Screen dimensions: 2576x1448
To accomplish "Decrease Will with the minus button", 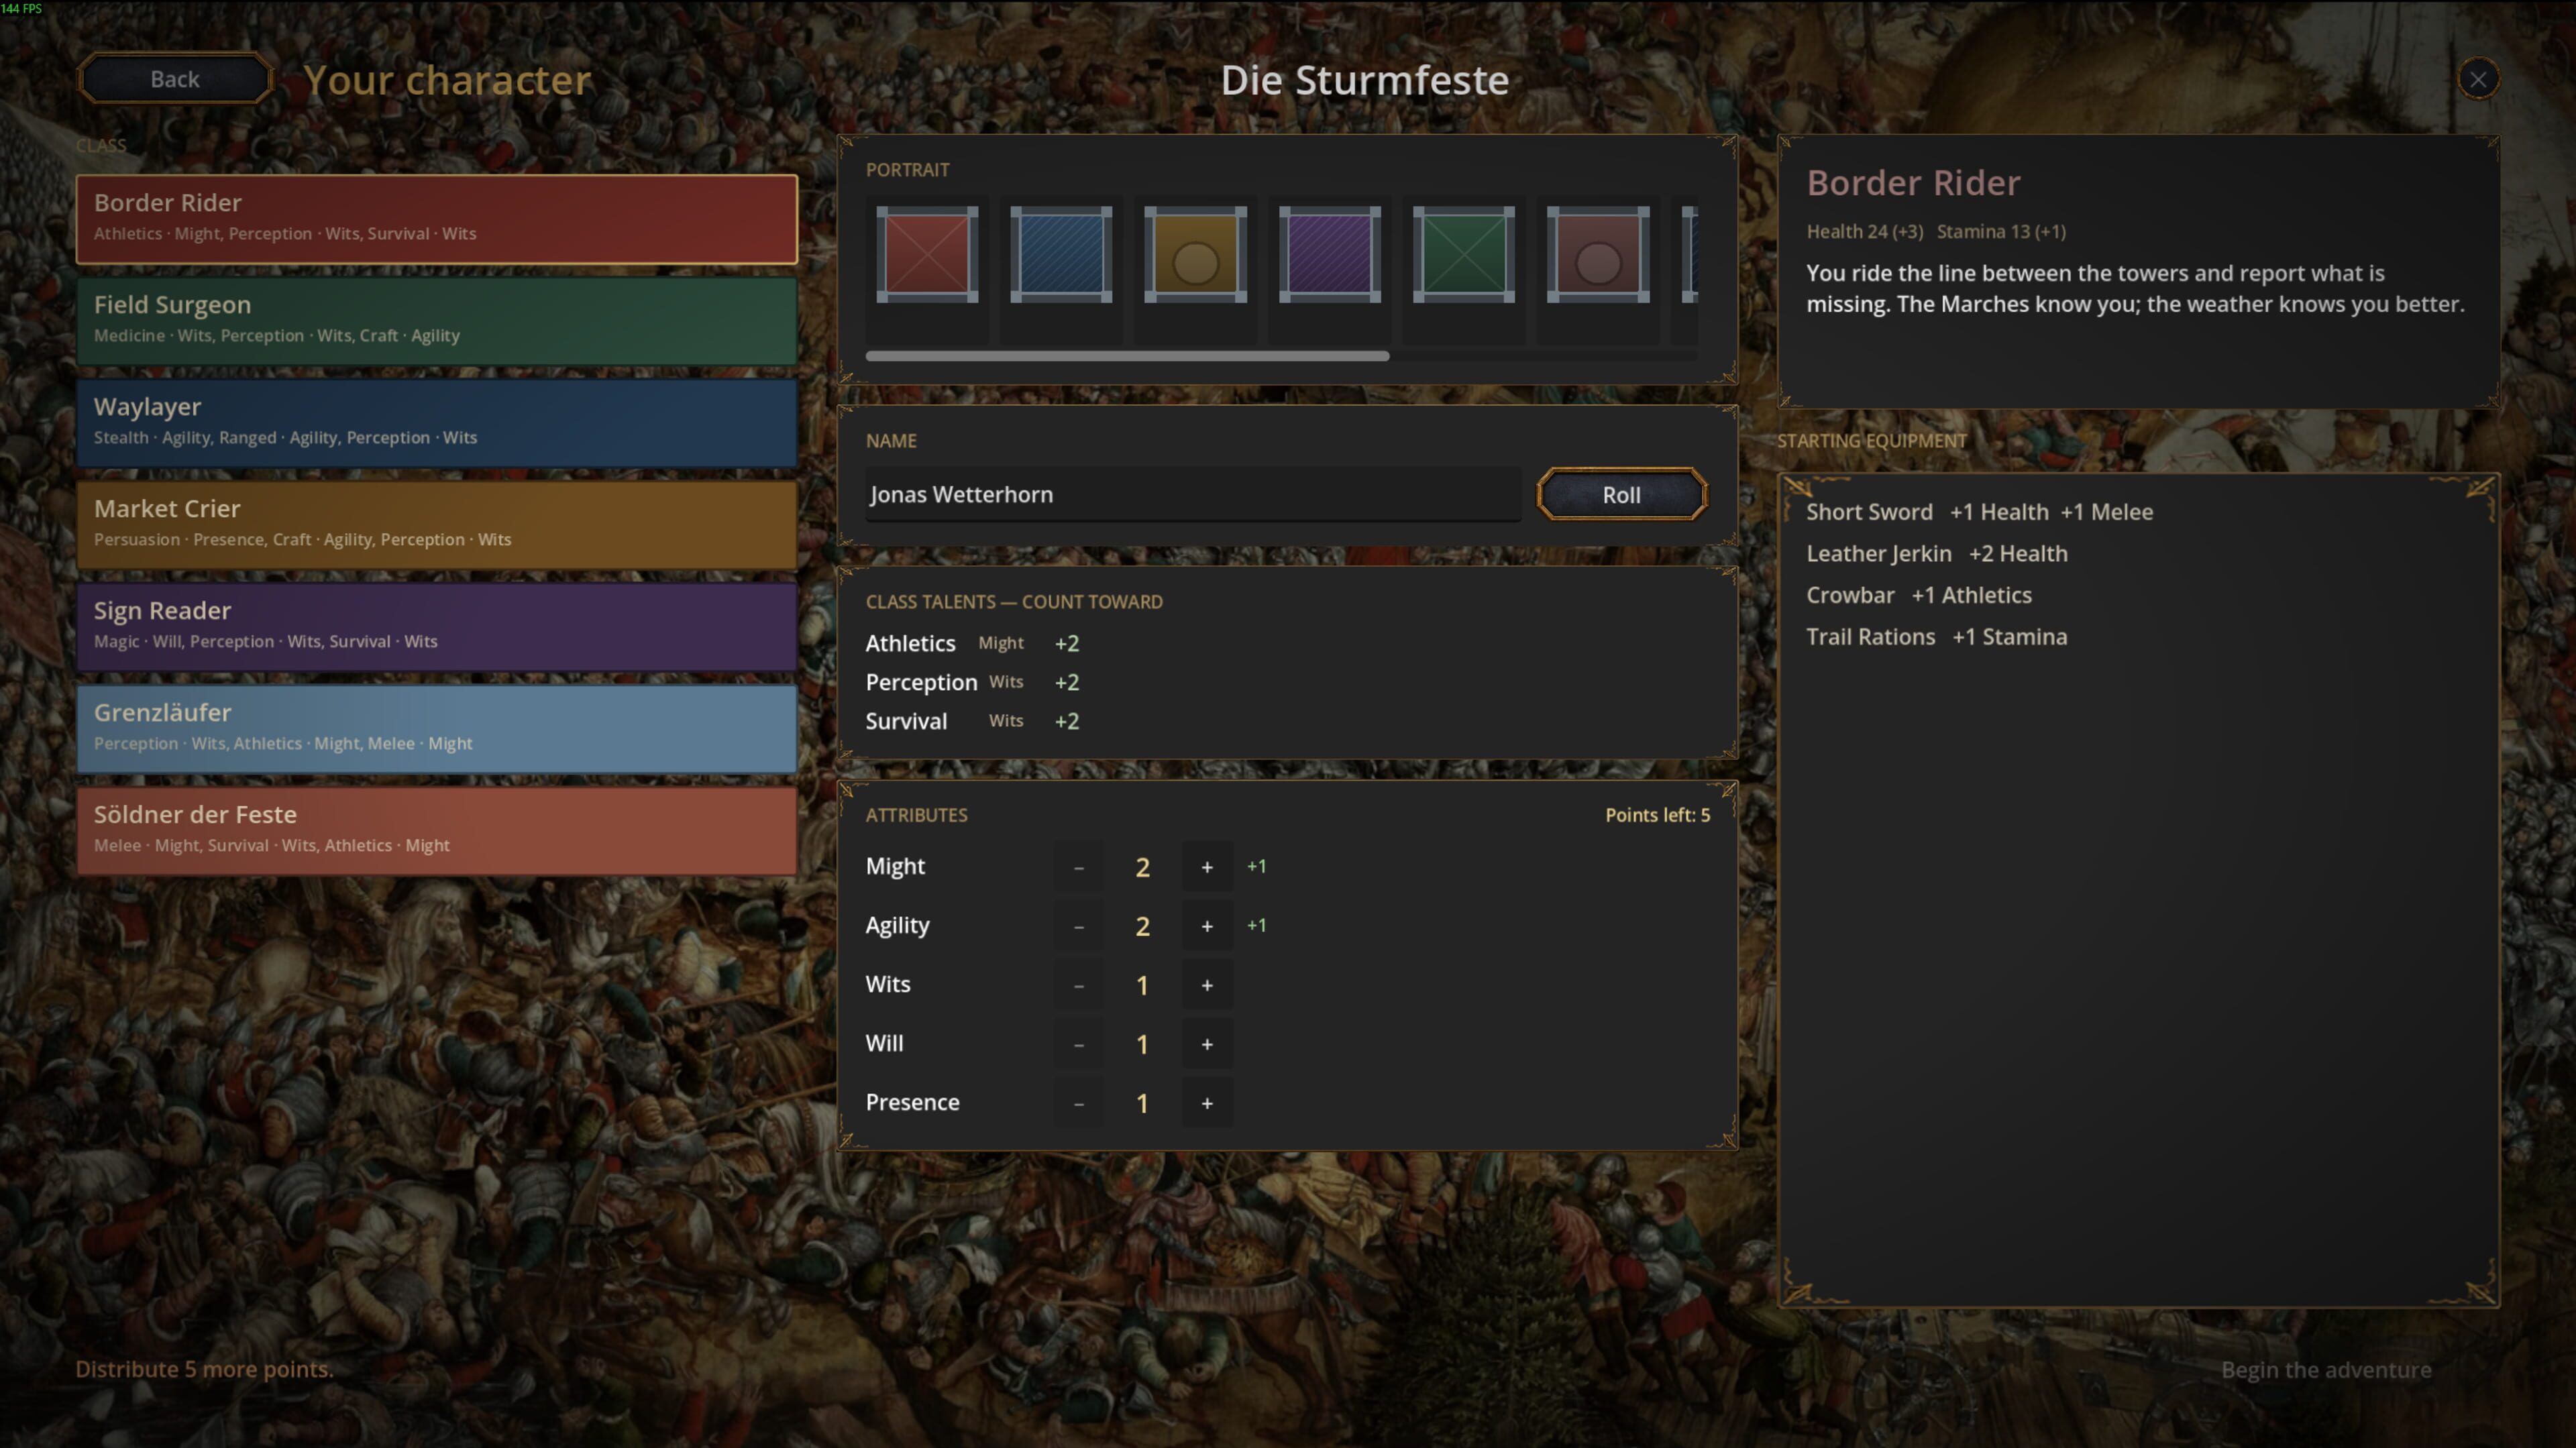I will (x=1078, y=1044).
